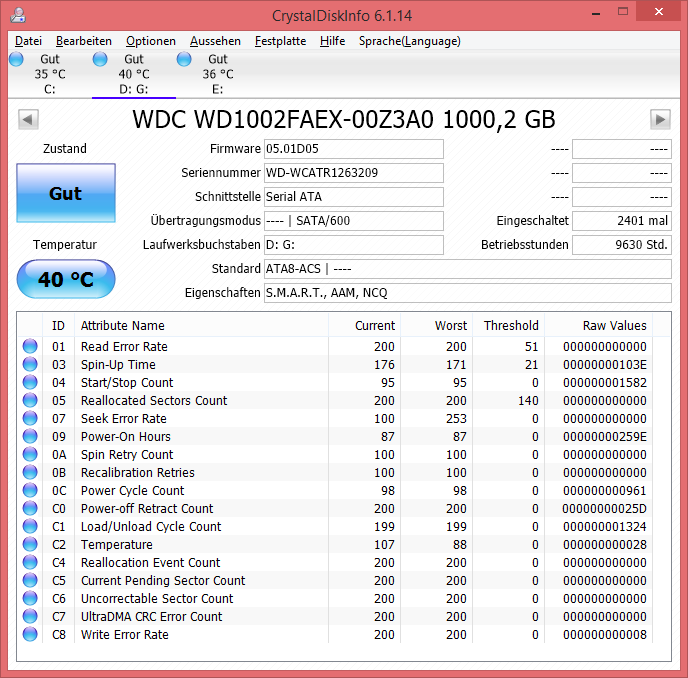Click status orb for Write Error Rate
The image size is (688, 678).
coord(30,634)
